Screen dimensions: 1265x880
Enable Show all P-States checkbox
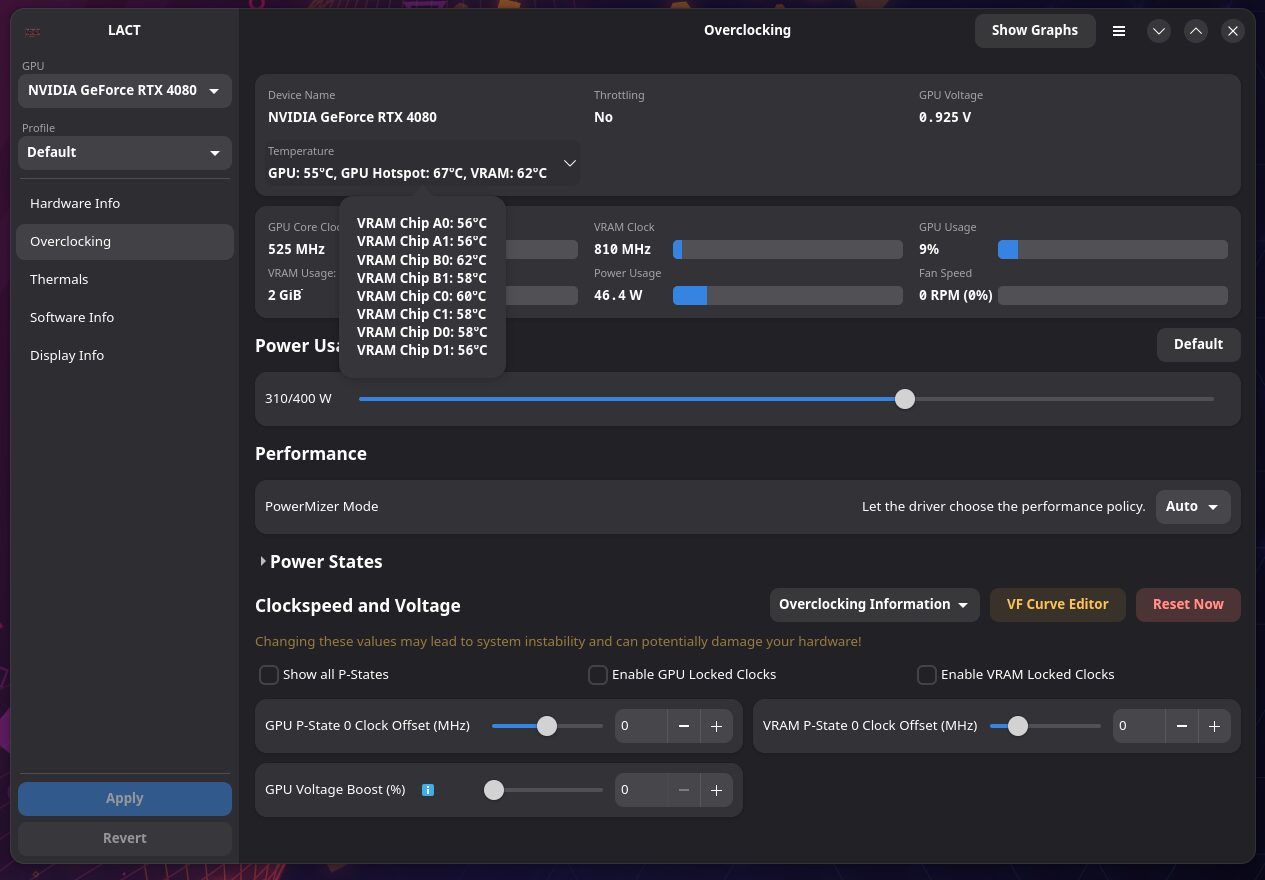(x=269, y=675)
